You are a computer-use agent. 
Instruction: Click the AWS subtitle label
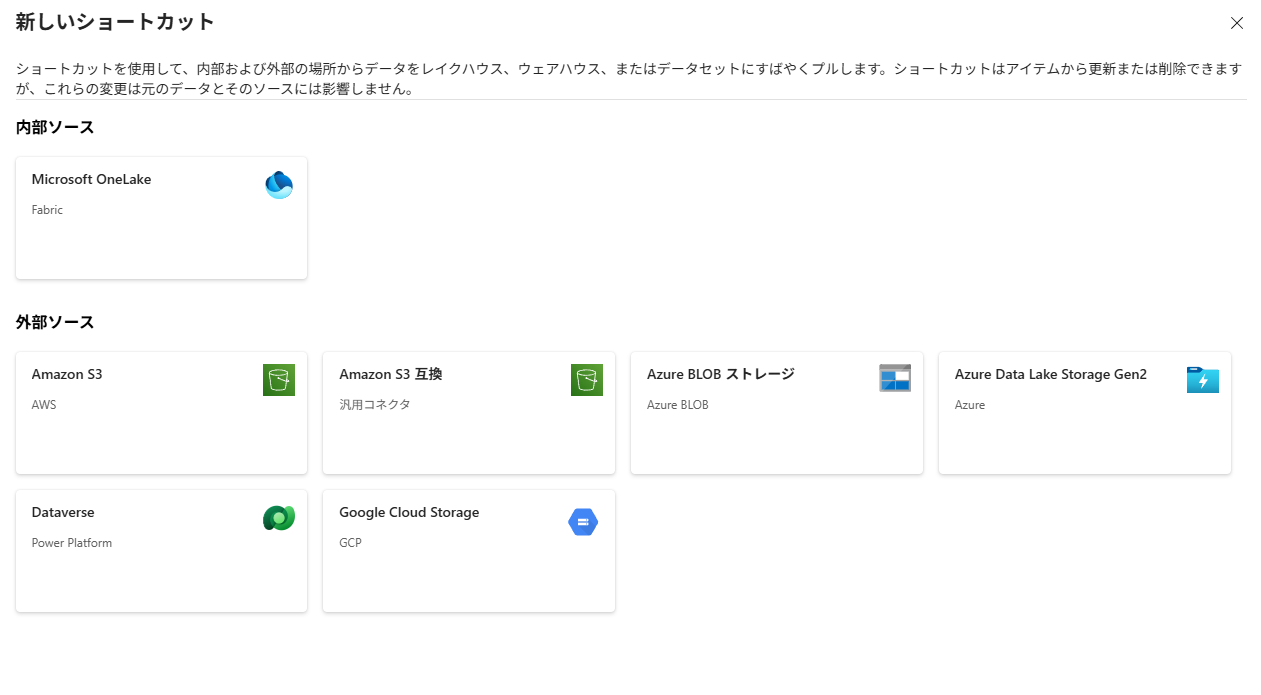tap(44, 405)
